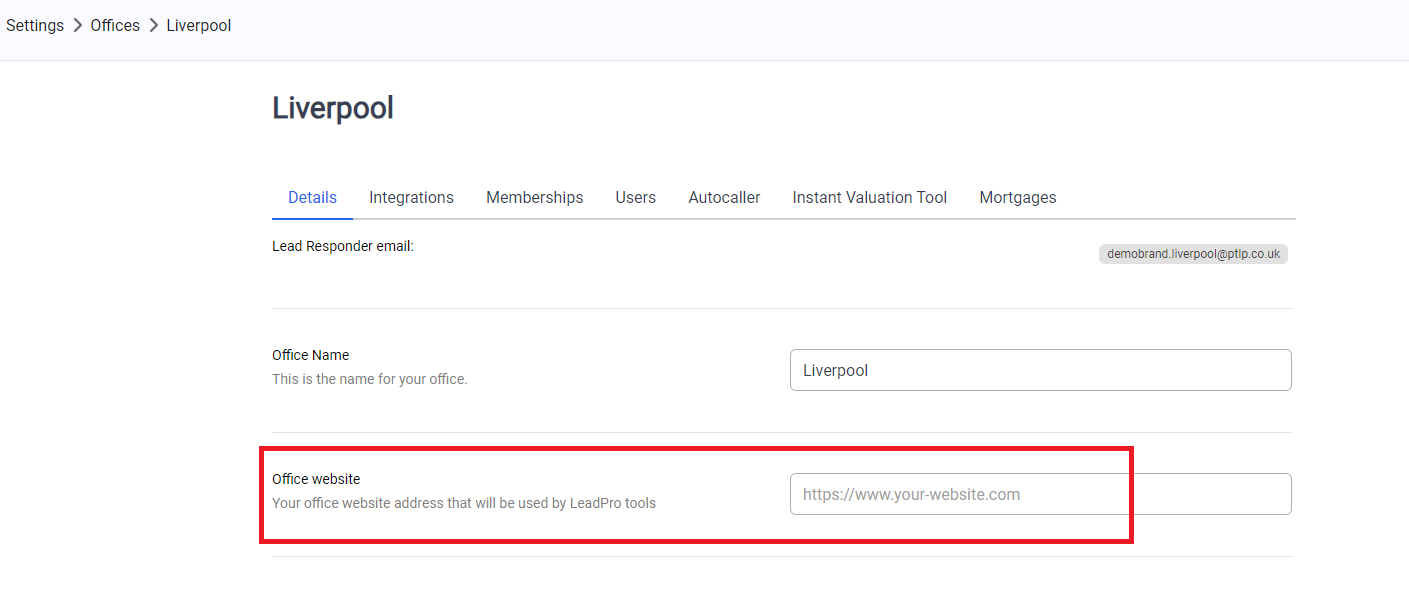Screen dimensions: 1409x591
Task: Go to Settings in the breadcrumb
Action: 35,26
